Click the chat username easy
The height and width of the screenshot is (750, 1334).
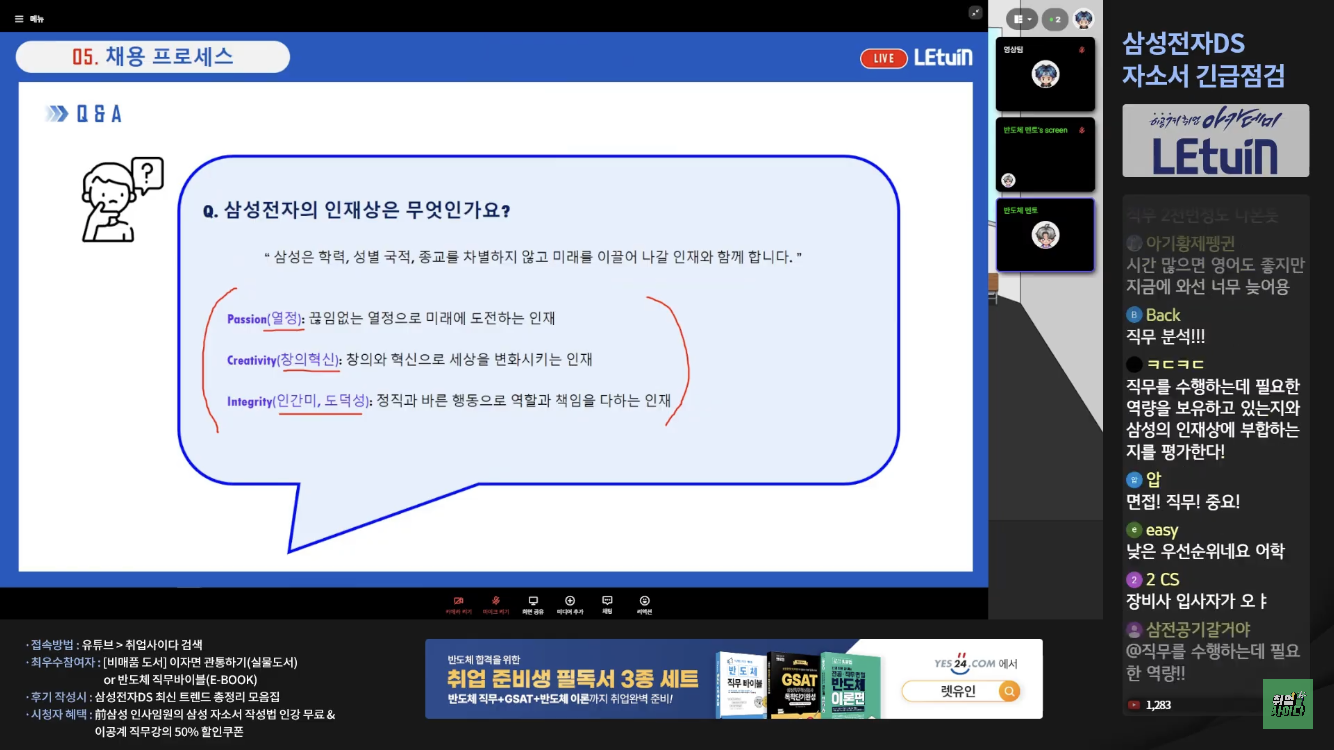pyautogui.click(x=1162, y=530)
